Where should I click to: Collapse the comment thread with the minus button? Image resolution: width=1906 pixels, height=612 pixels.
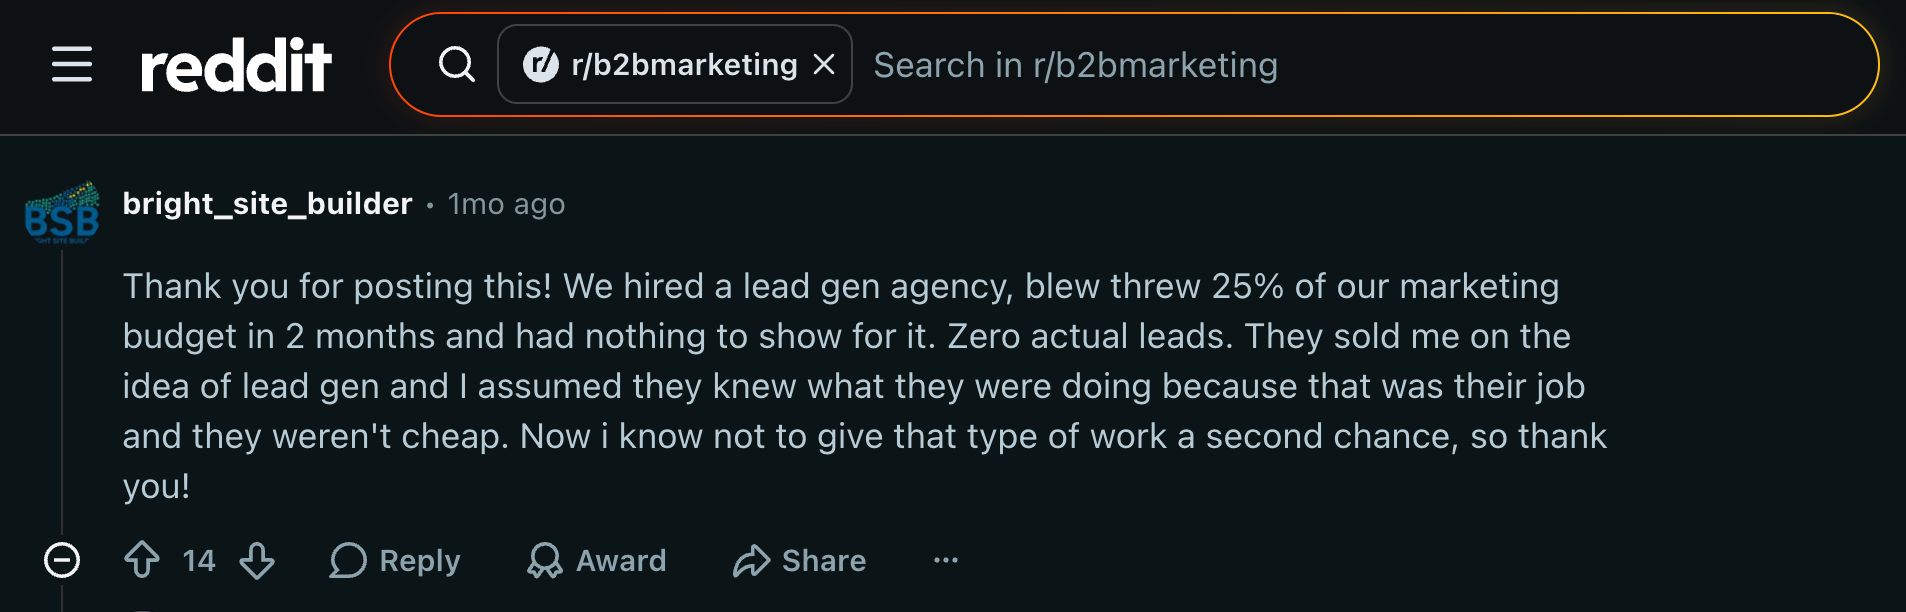[62, 560]
